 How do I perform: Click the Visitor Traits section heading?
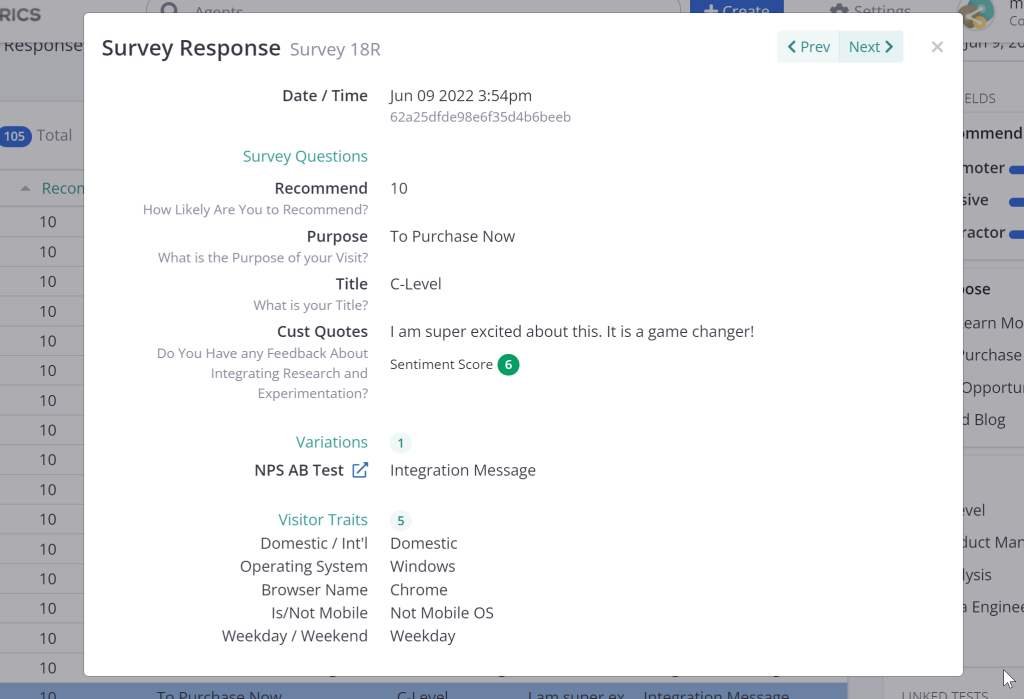coord(322,520)
